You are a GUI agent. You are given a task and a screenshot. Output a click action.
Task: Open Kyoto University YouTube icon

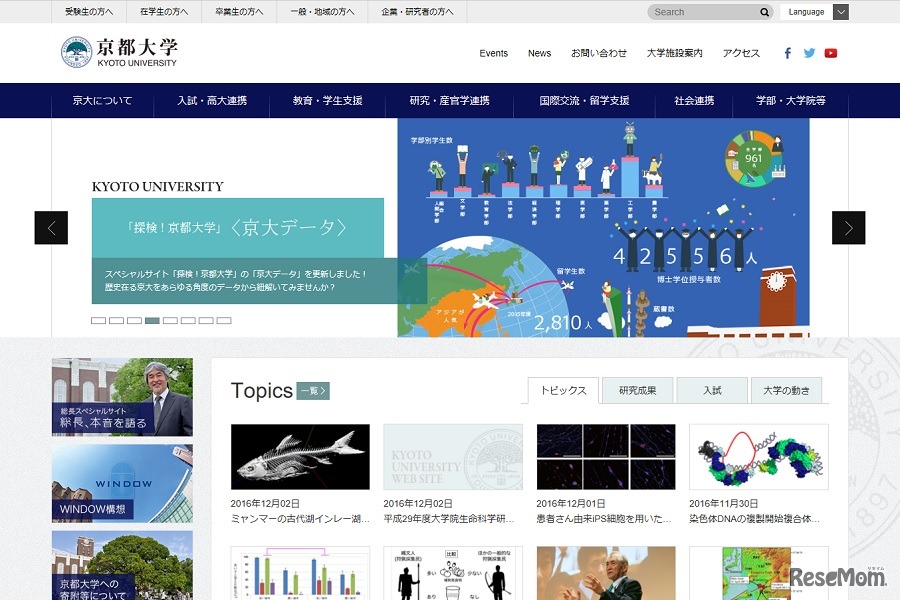click(831, 53)
